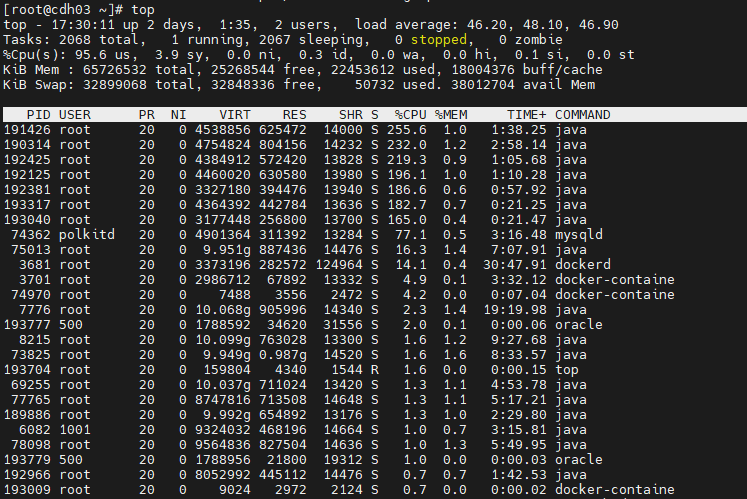The width and height of the screenshot is (747, 499).
Task: Select the polkitd user entry
Action: point(87,235)
